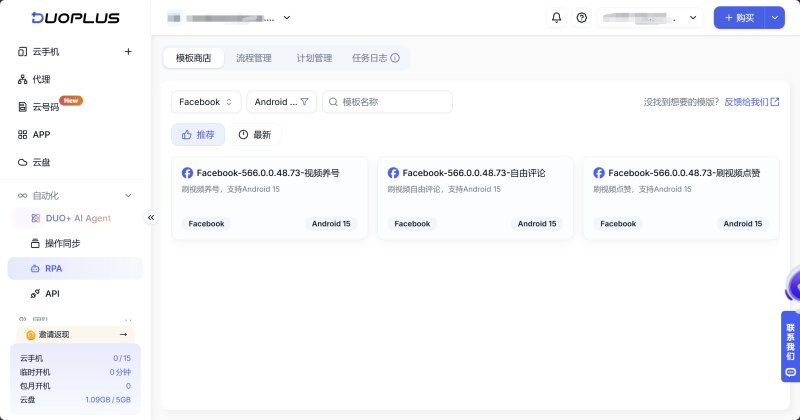Click the 临时开机 0 分钟 value
The width and height of the screenshot is (800, 420).
click(x=120, y=372)
